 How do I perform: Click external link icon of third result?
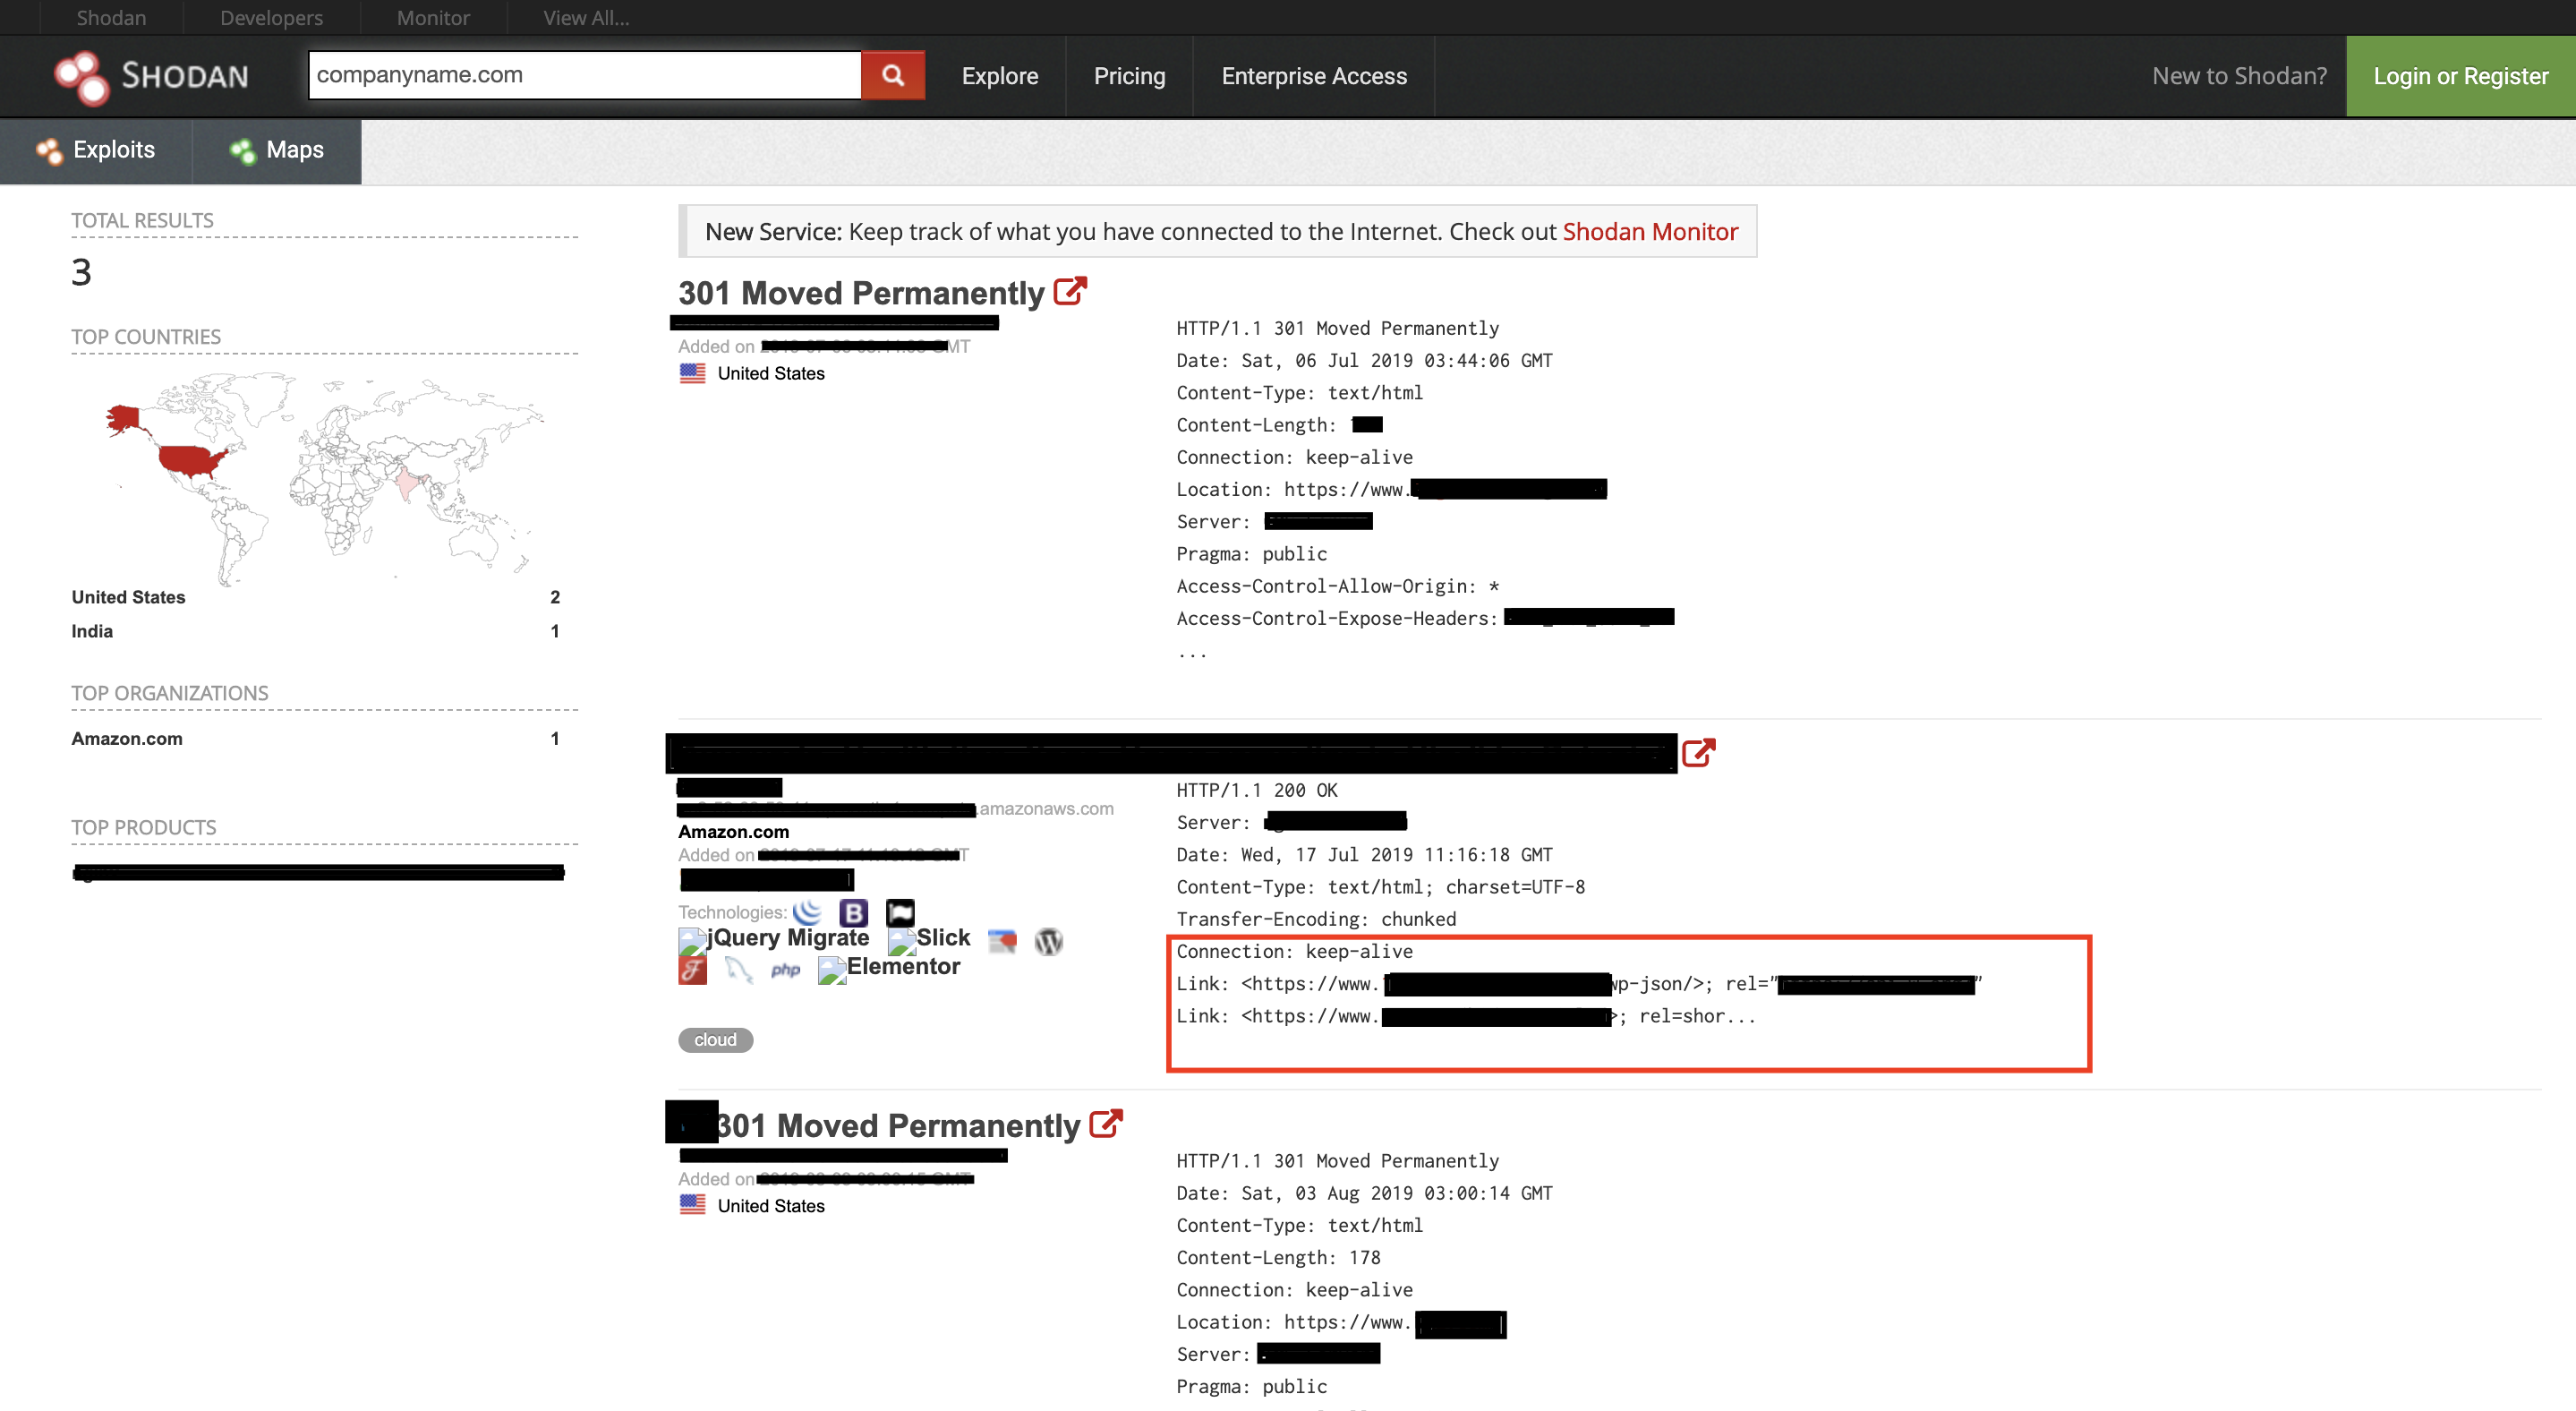coord(1106,1124)
